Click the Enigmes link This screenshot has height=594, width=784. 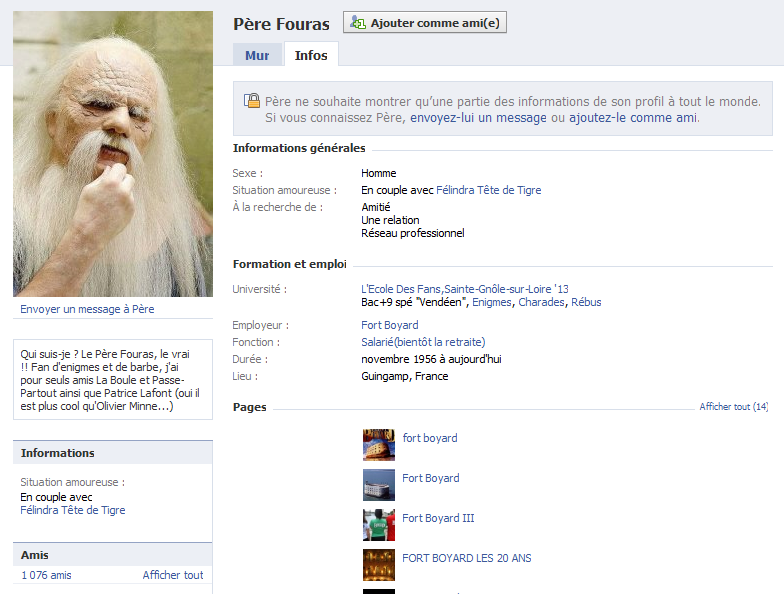492,302
